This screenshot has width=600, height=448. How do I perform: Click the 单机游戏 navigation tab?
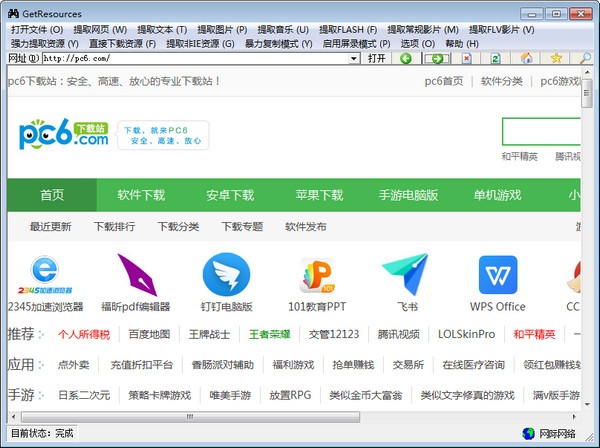point(497,195)
